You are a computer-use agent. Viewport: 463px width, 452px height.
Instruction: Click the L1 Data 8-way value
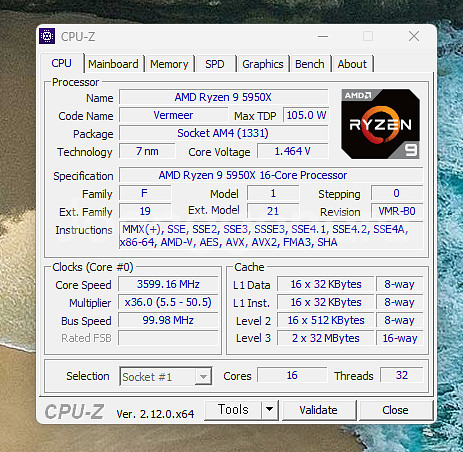400,284
